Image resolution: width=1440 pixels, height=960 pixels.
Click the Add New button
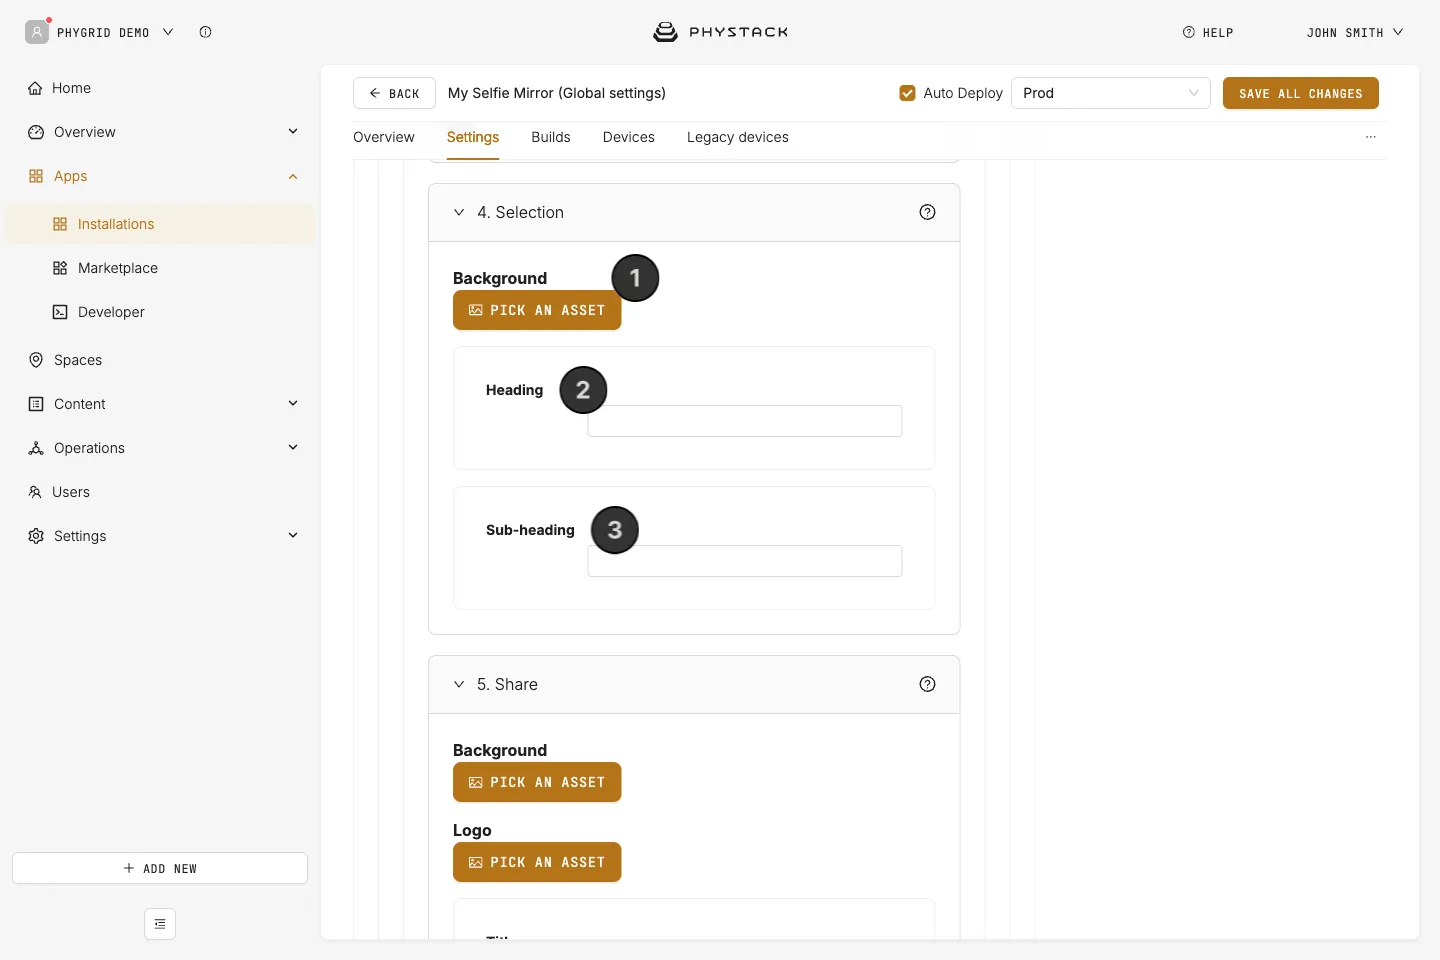(x=160, y=868)
